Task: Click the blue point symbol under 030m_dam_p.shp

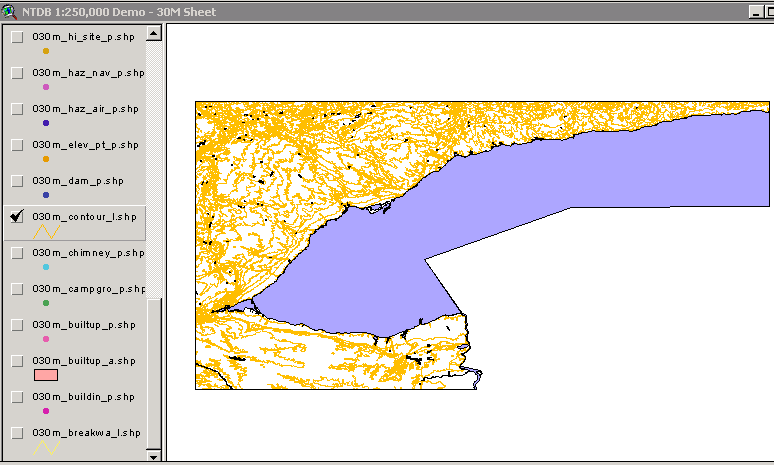Action: coord(46,195)
